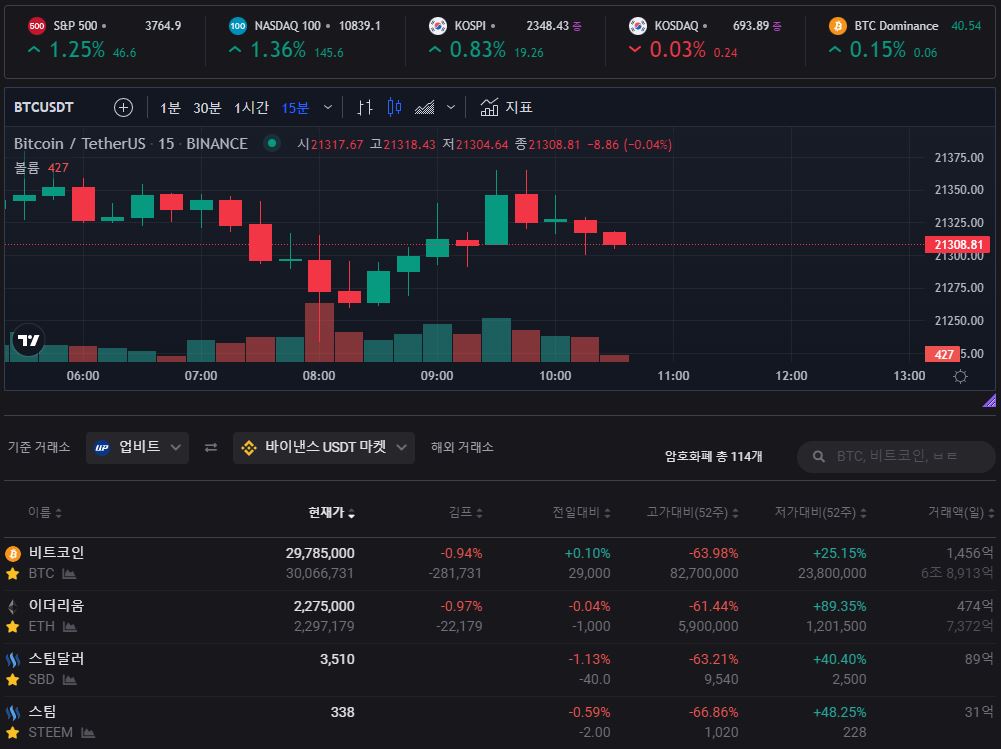1001x749 pixels.
Task: Click the NASDAQ 100 label
Action: point(287,26)
